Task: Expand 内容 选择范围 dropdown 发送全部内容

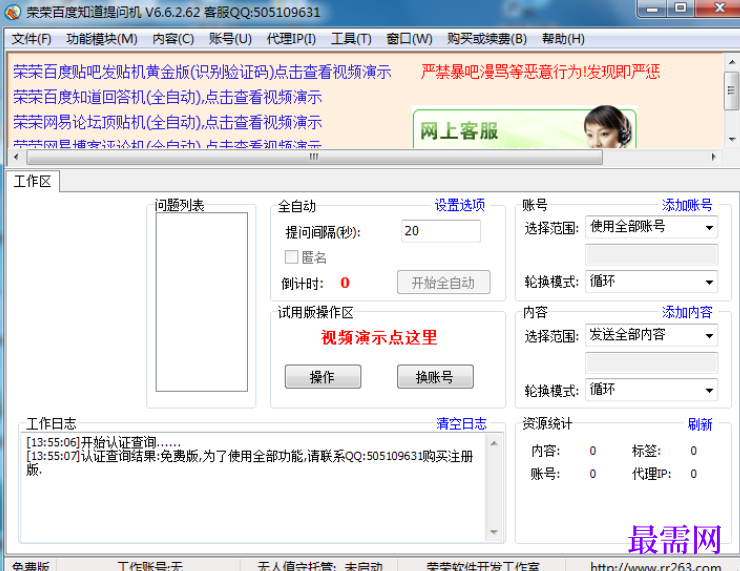Action: tap(652, 335)
